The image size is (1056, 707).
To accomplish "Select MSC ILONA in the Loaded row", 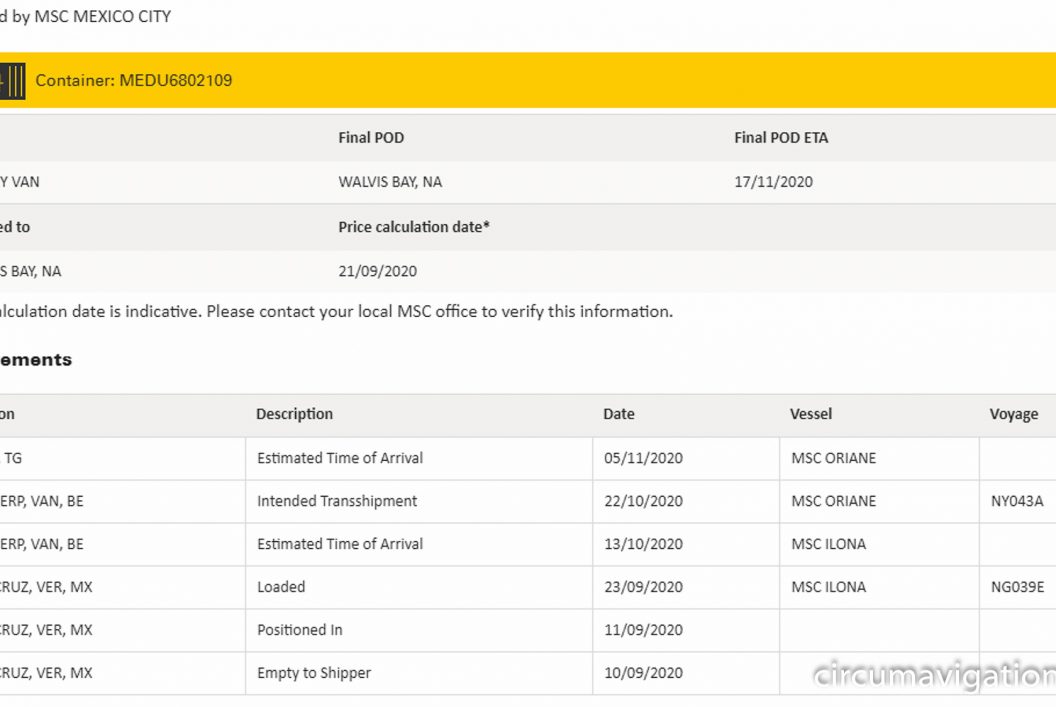I will [x=828, y=587].
